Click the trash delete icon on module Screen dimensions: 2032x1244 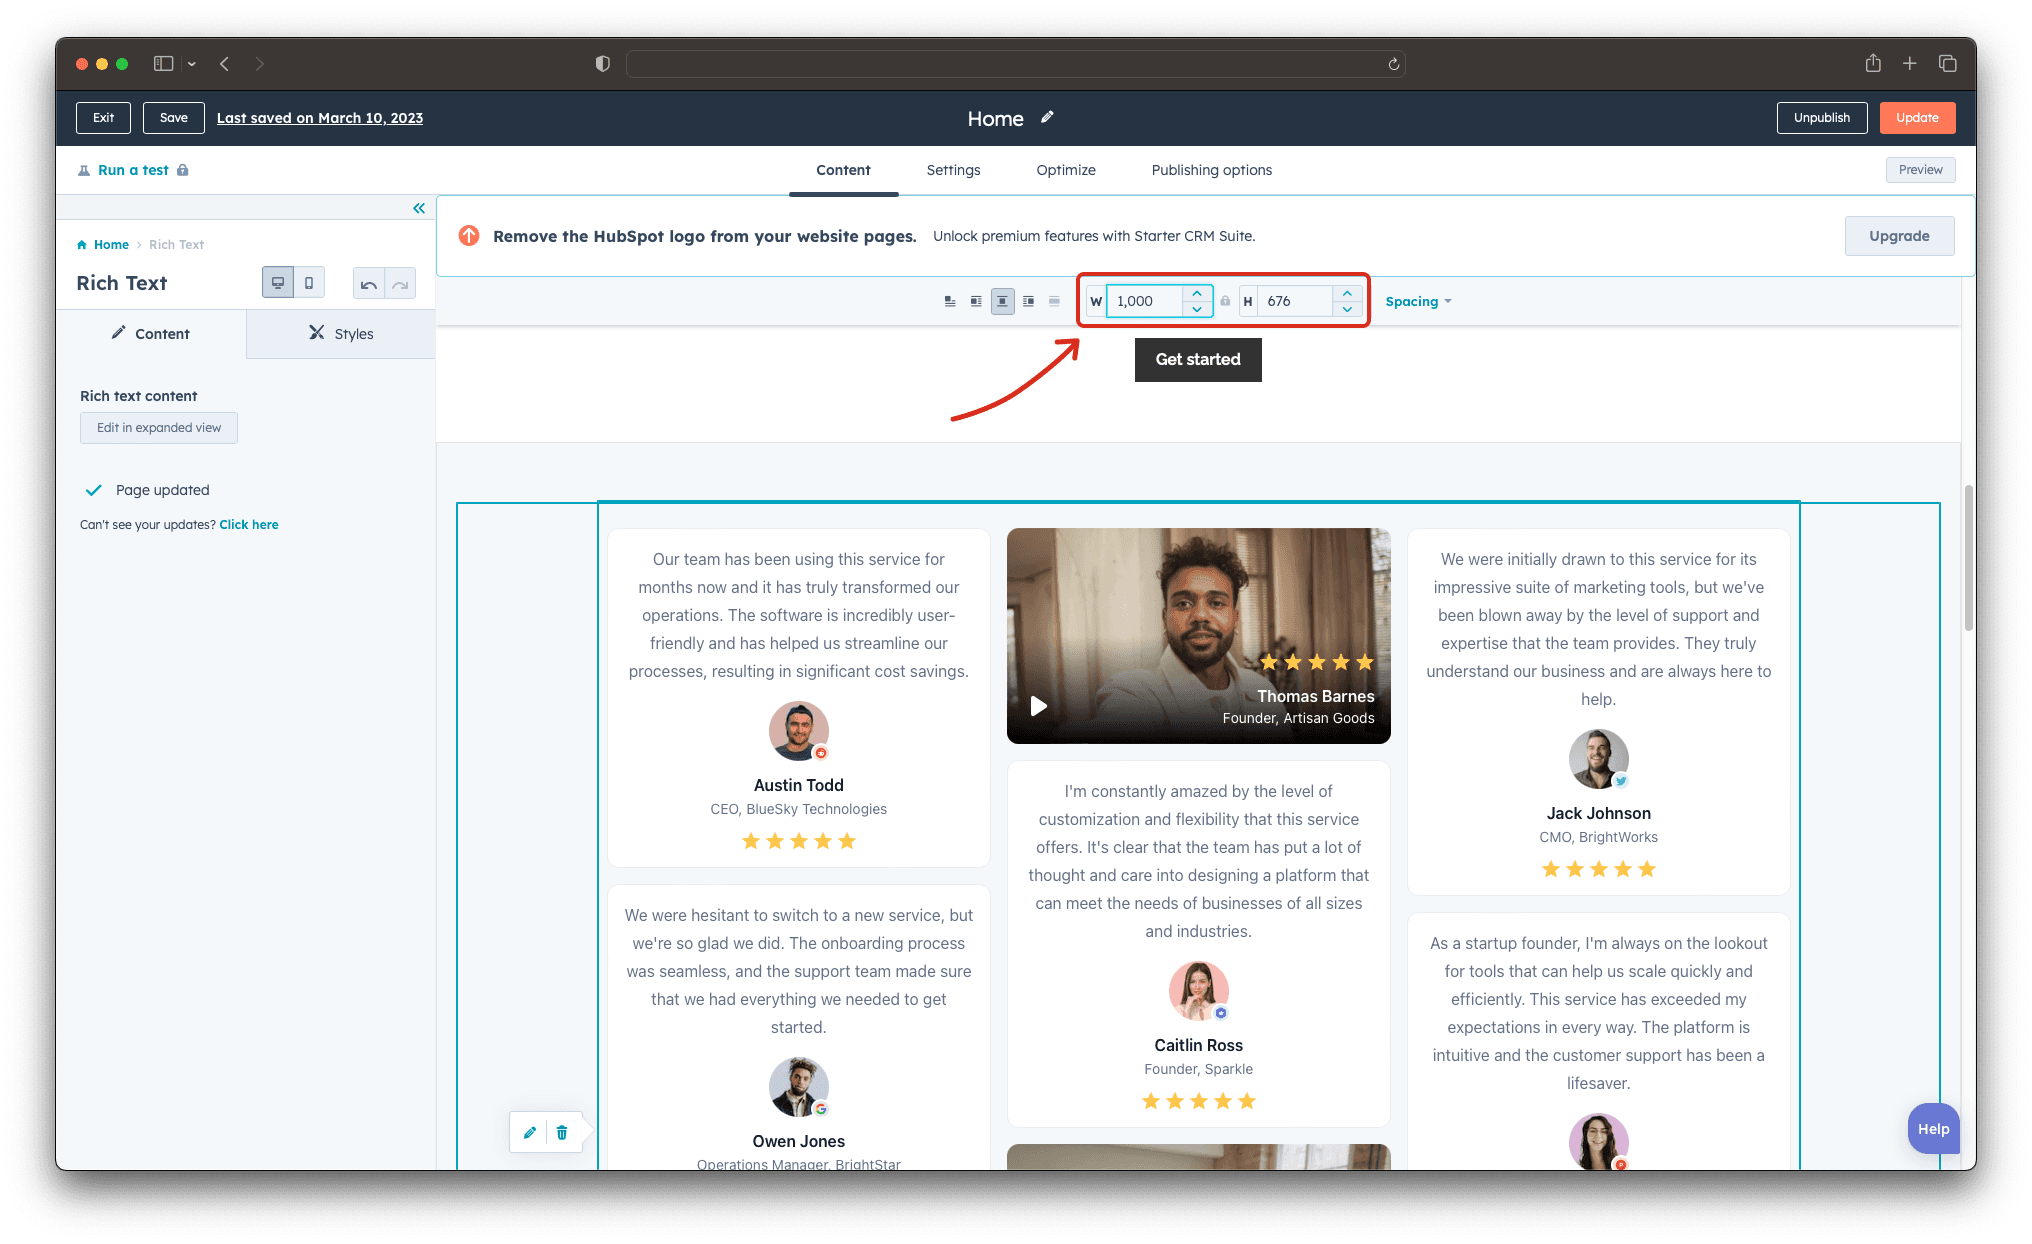tap(562, 1132)
